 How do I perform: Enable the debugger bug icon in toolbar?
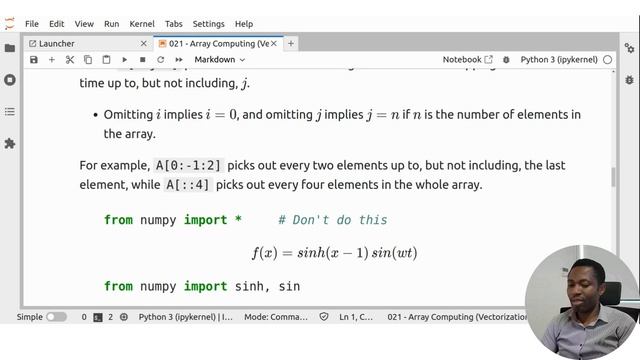(x=506, y=60)
